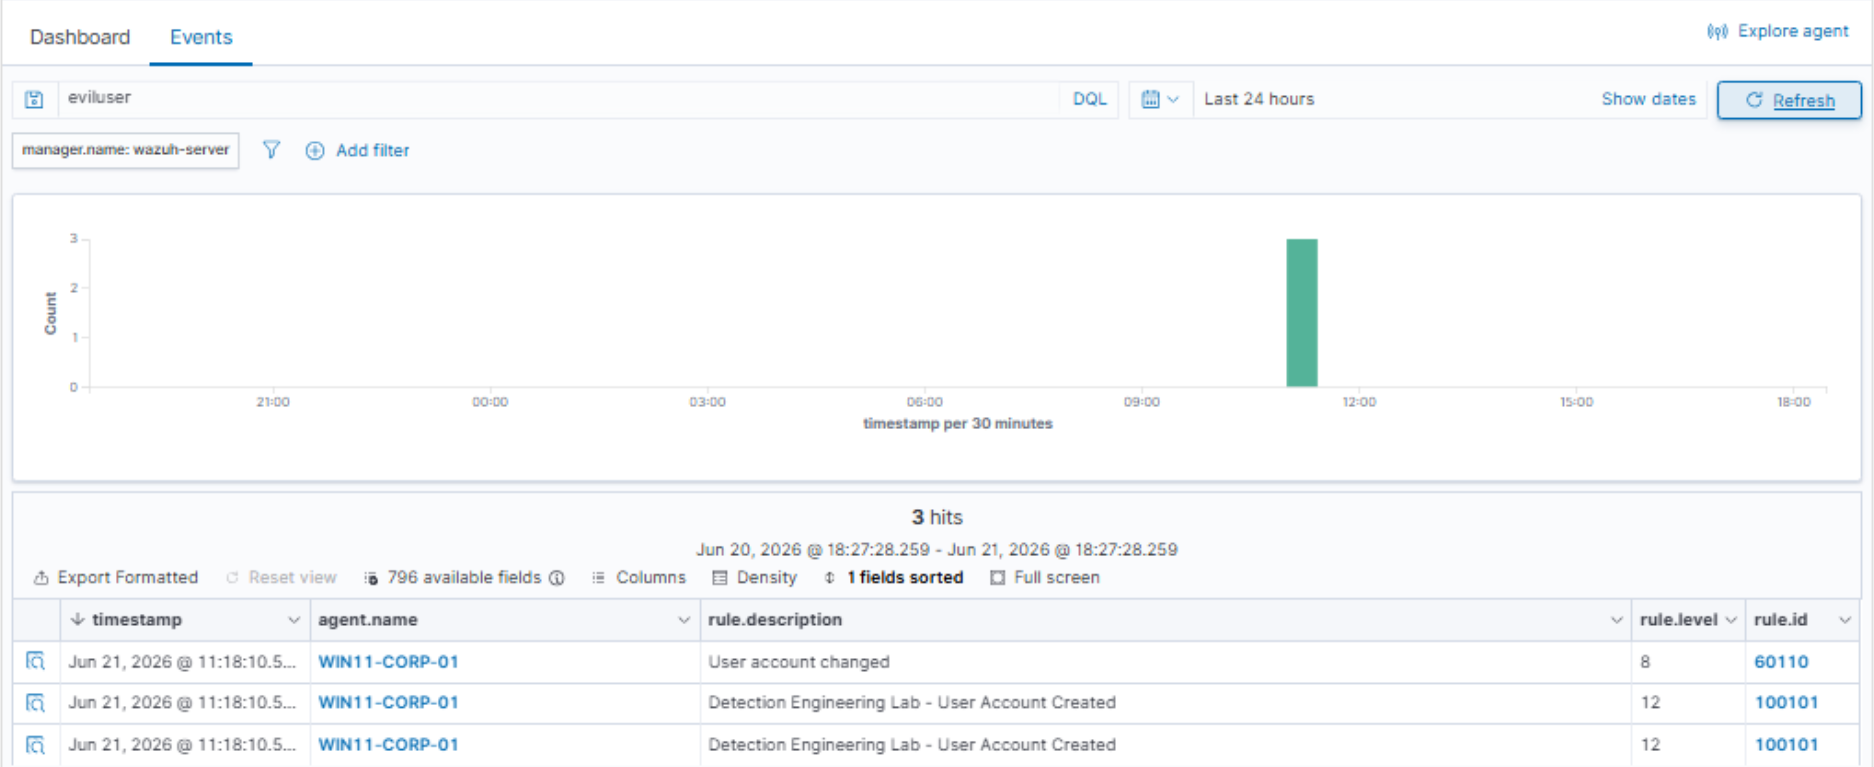Click Explore agent link
The image size is (1874, 767).
click(x=1793, y=31)
